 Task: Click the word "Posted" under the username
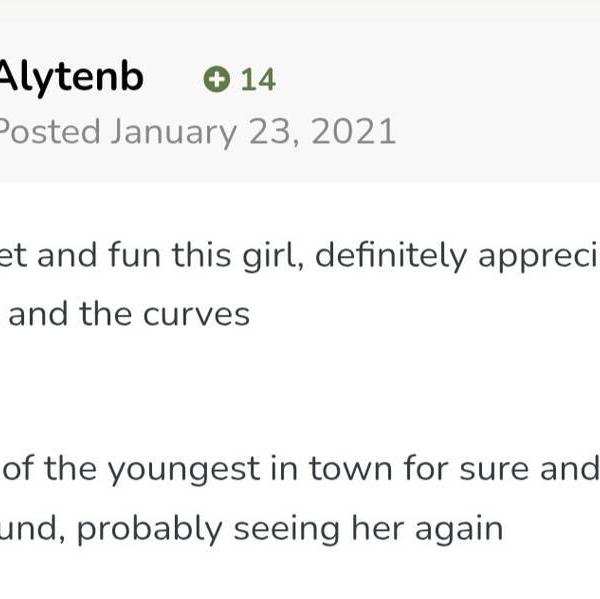[x=50, y=131]
